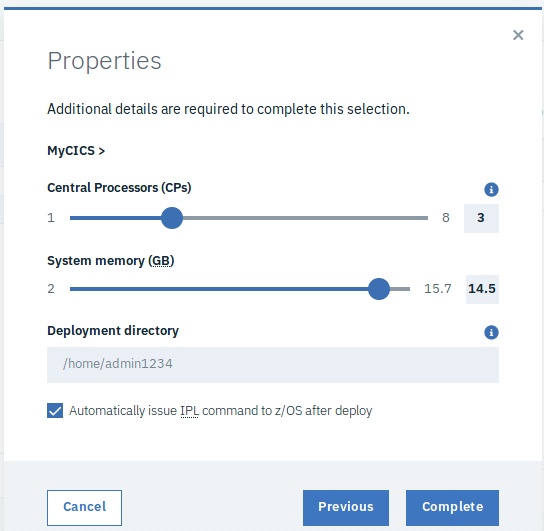This screenshot has height=531, width=544.
Task: Click the underlined IPL abbreviation
Action: pos(189,411)
